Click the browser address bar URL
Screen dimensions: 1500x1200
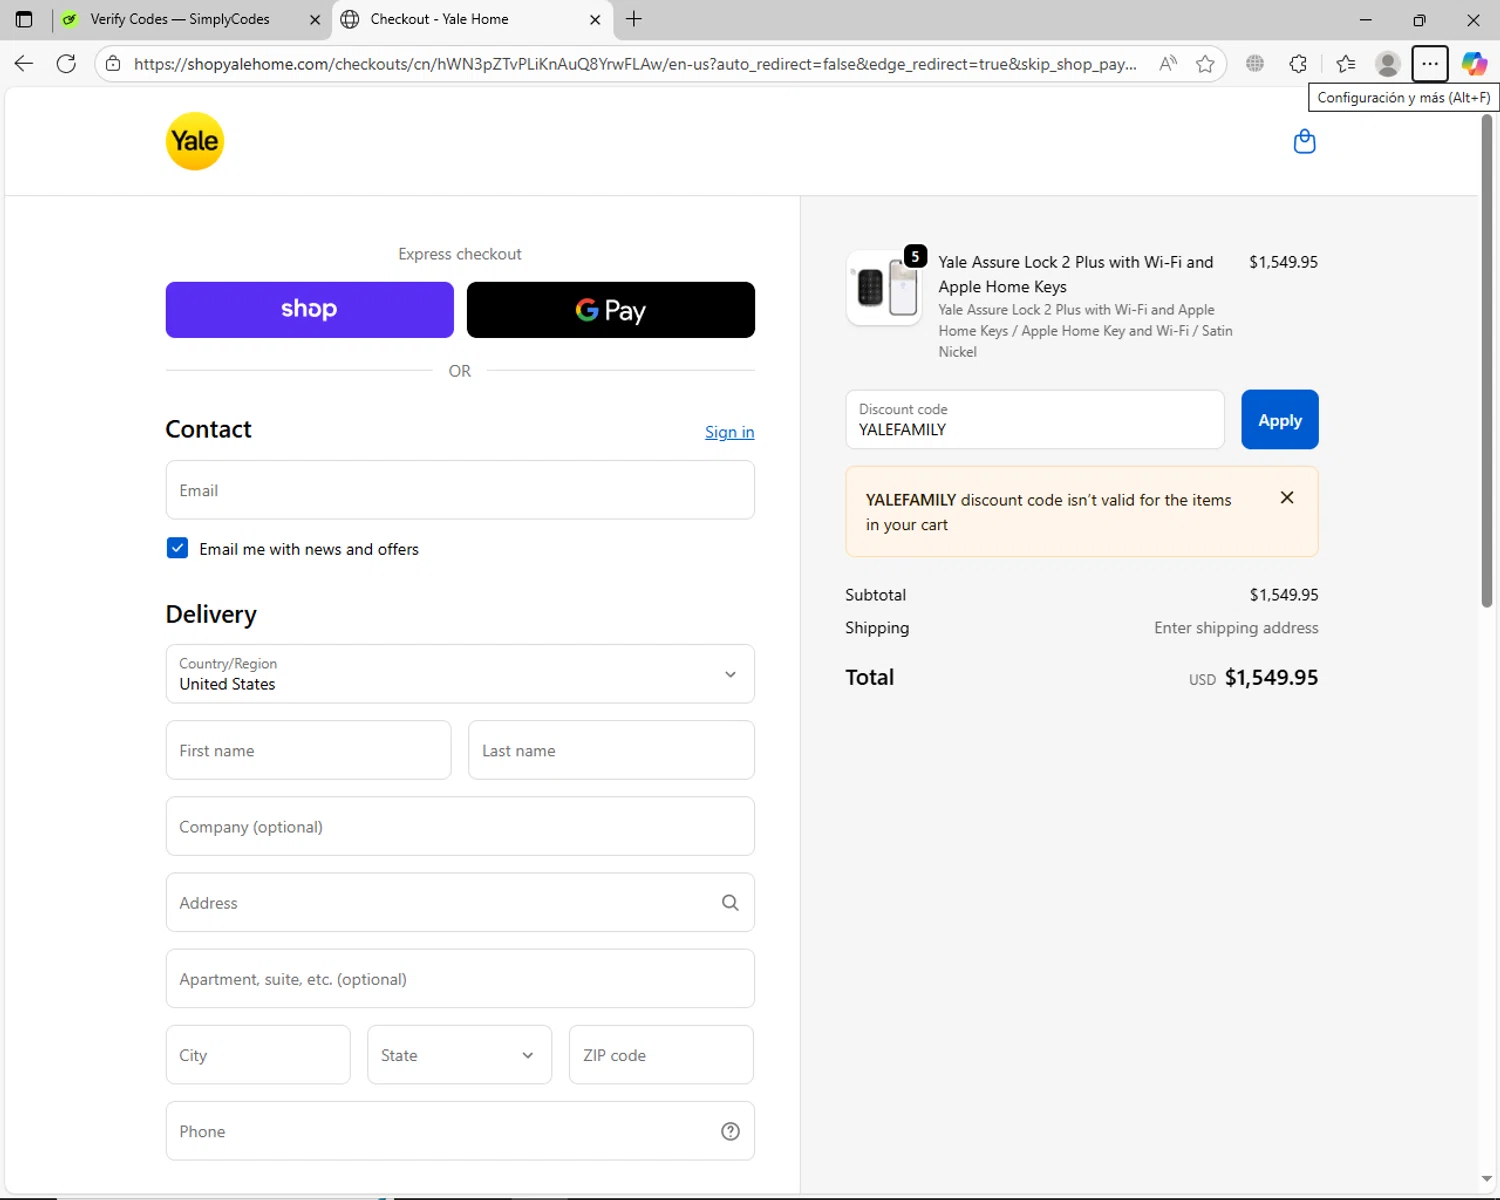point(635,64)
